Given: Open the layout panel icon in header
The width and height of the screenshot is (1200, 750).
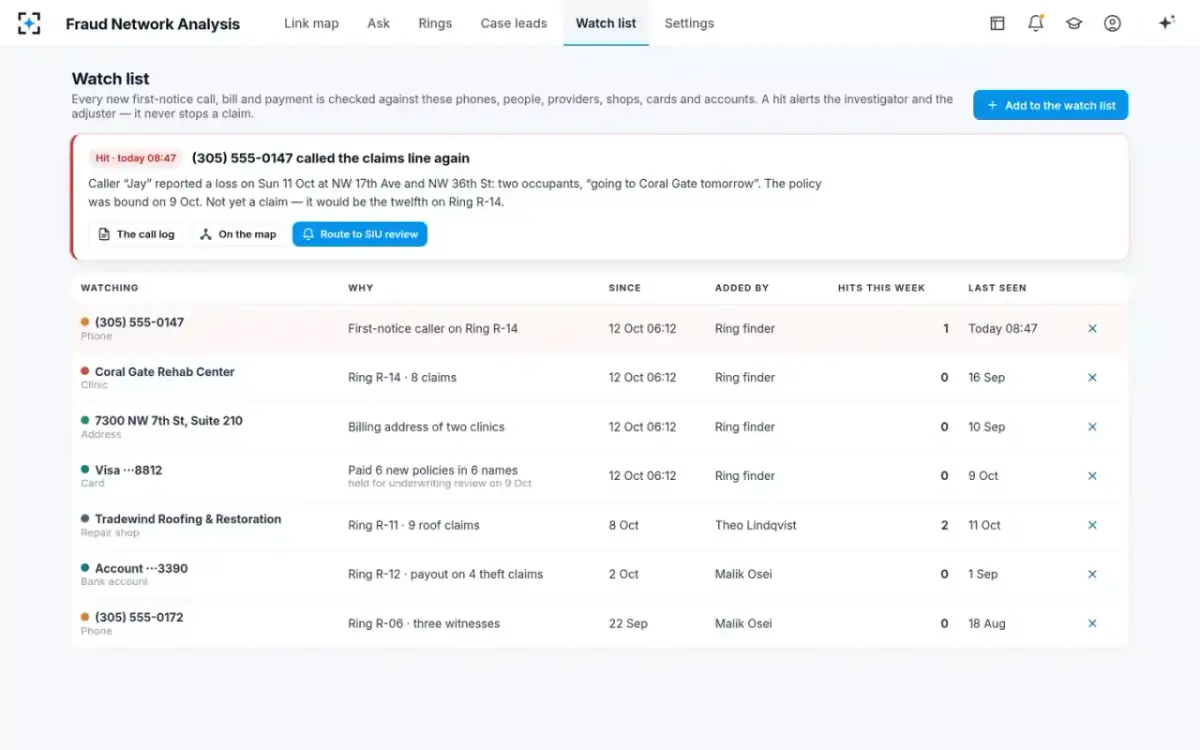Looking at the screenshot, I should click(x=997, y=23).
